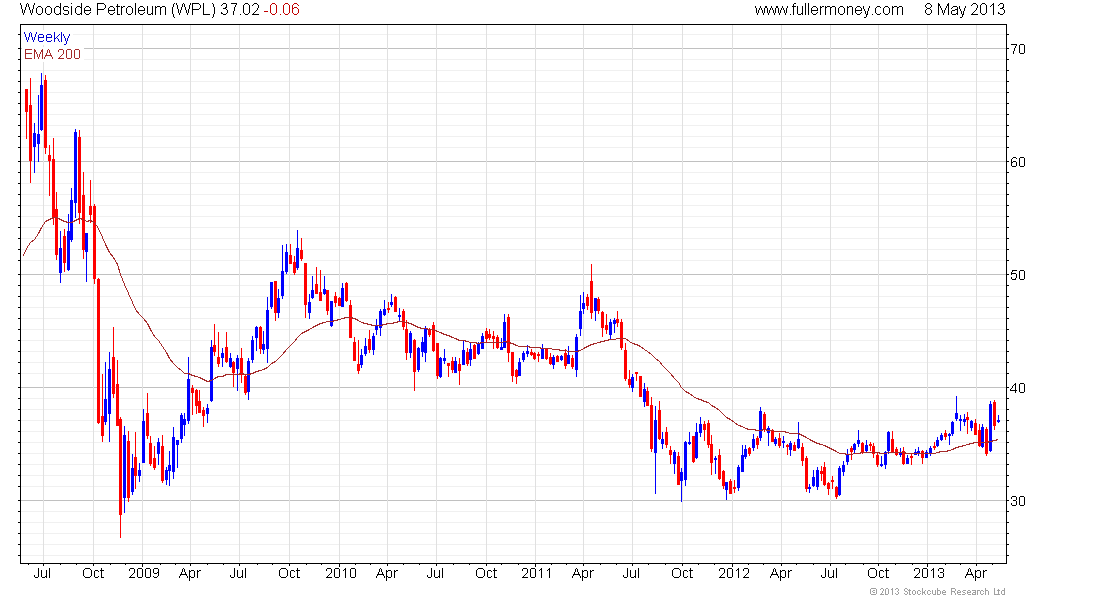Open the www.fullermoney.com text

point(829,10)
